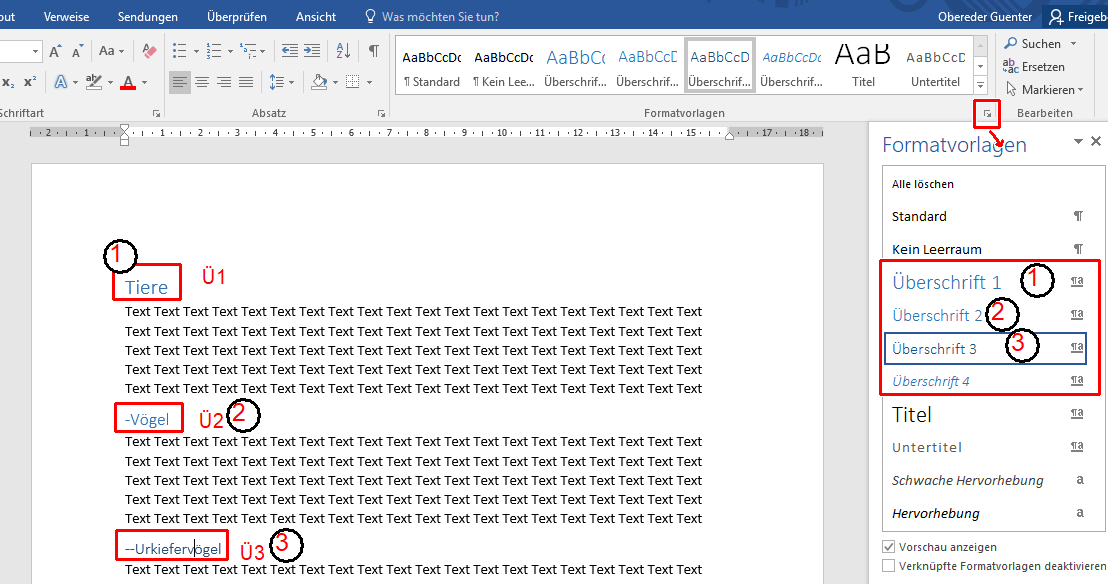Switch to the Sendungen tab
Screen dimensions: 1108x584
[x=148, y=16]
